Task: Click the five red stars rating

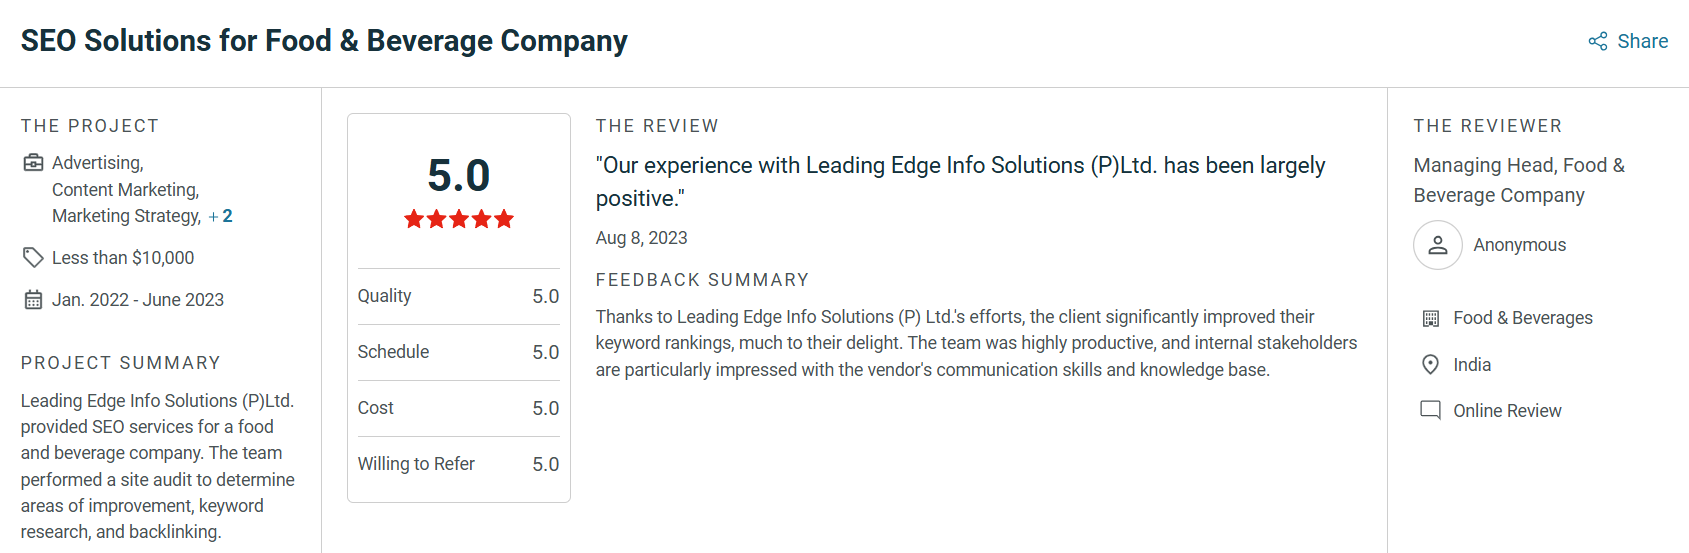Action: point(459,219)
